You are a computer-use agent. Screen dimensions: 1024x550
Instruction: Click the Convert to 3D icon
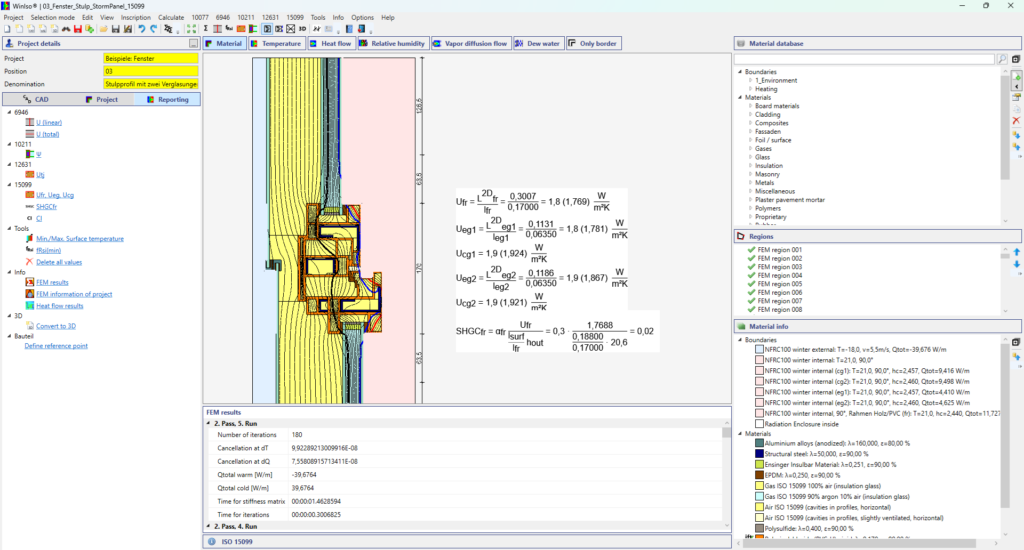pyautogui.click(x=29, y=325)
